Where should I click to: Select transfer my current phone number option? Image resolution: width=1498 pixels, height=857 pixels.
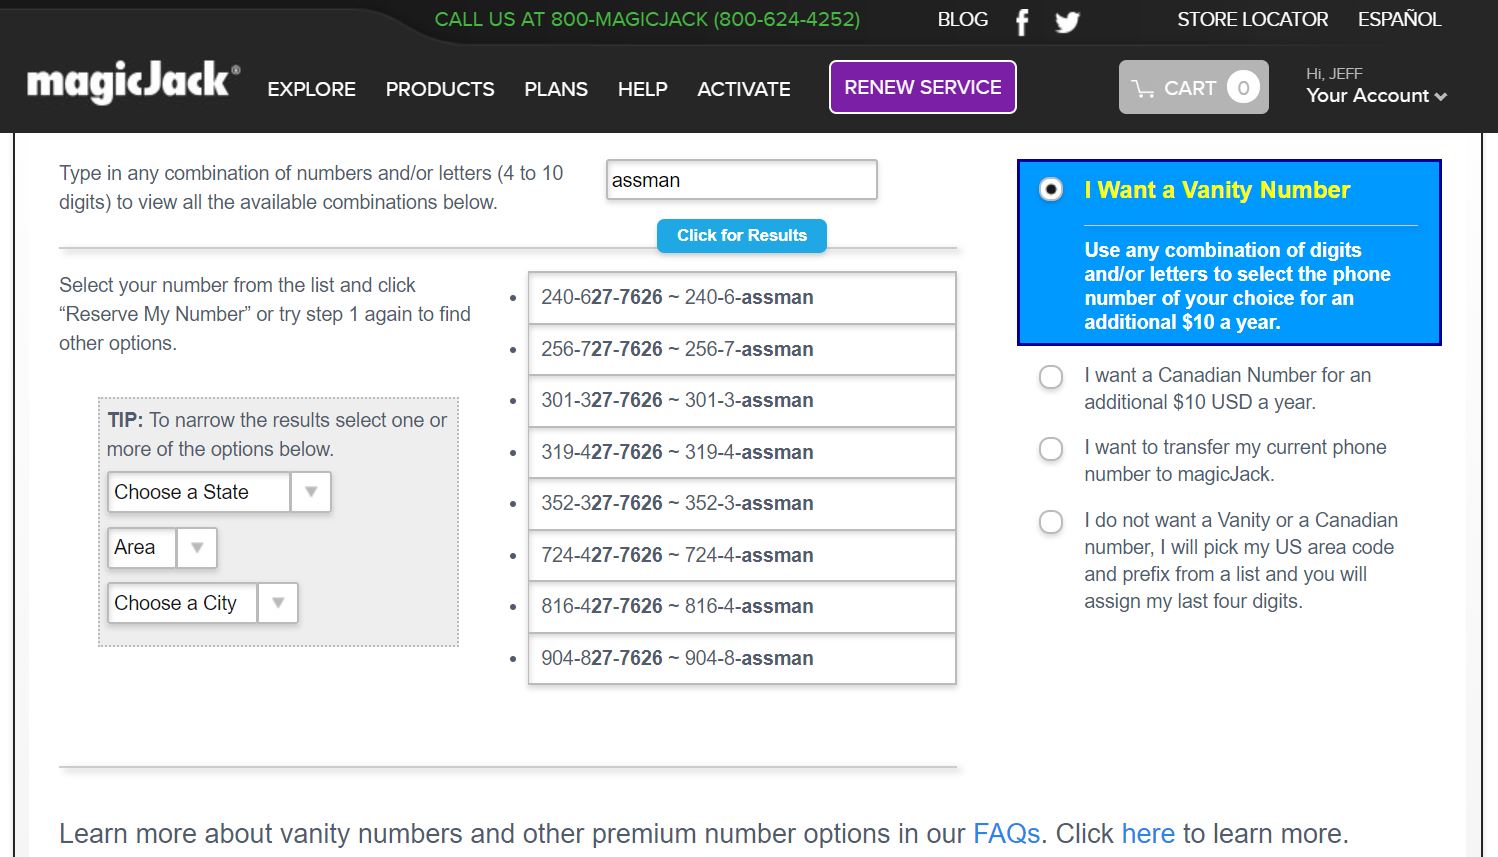[1051, 449]
